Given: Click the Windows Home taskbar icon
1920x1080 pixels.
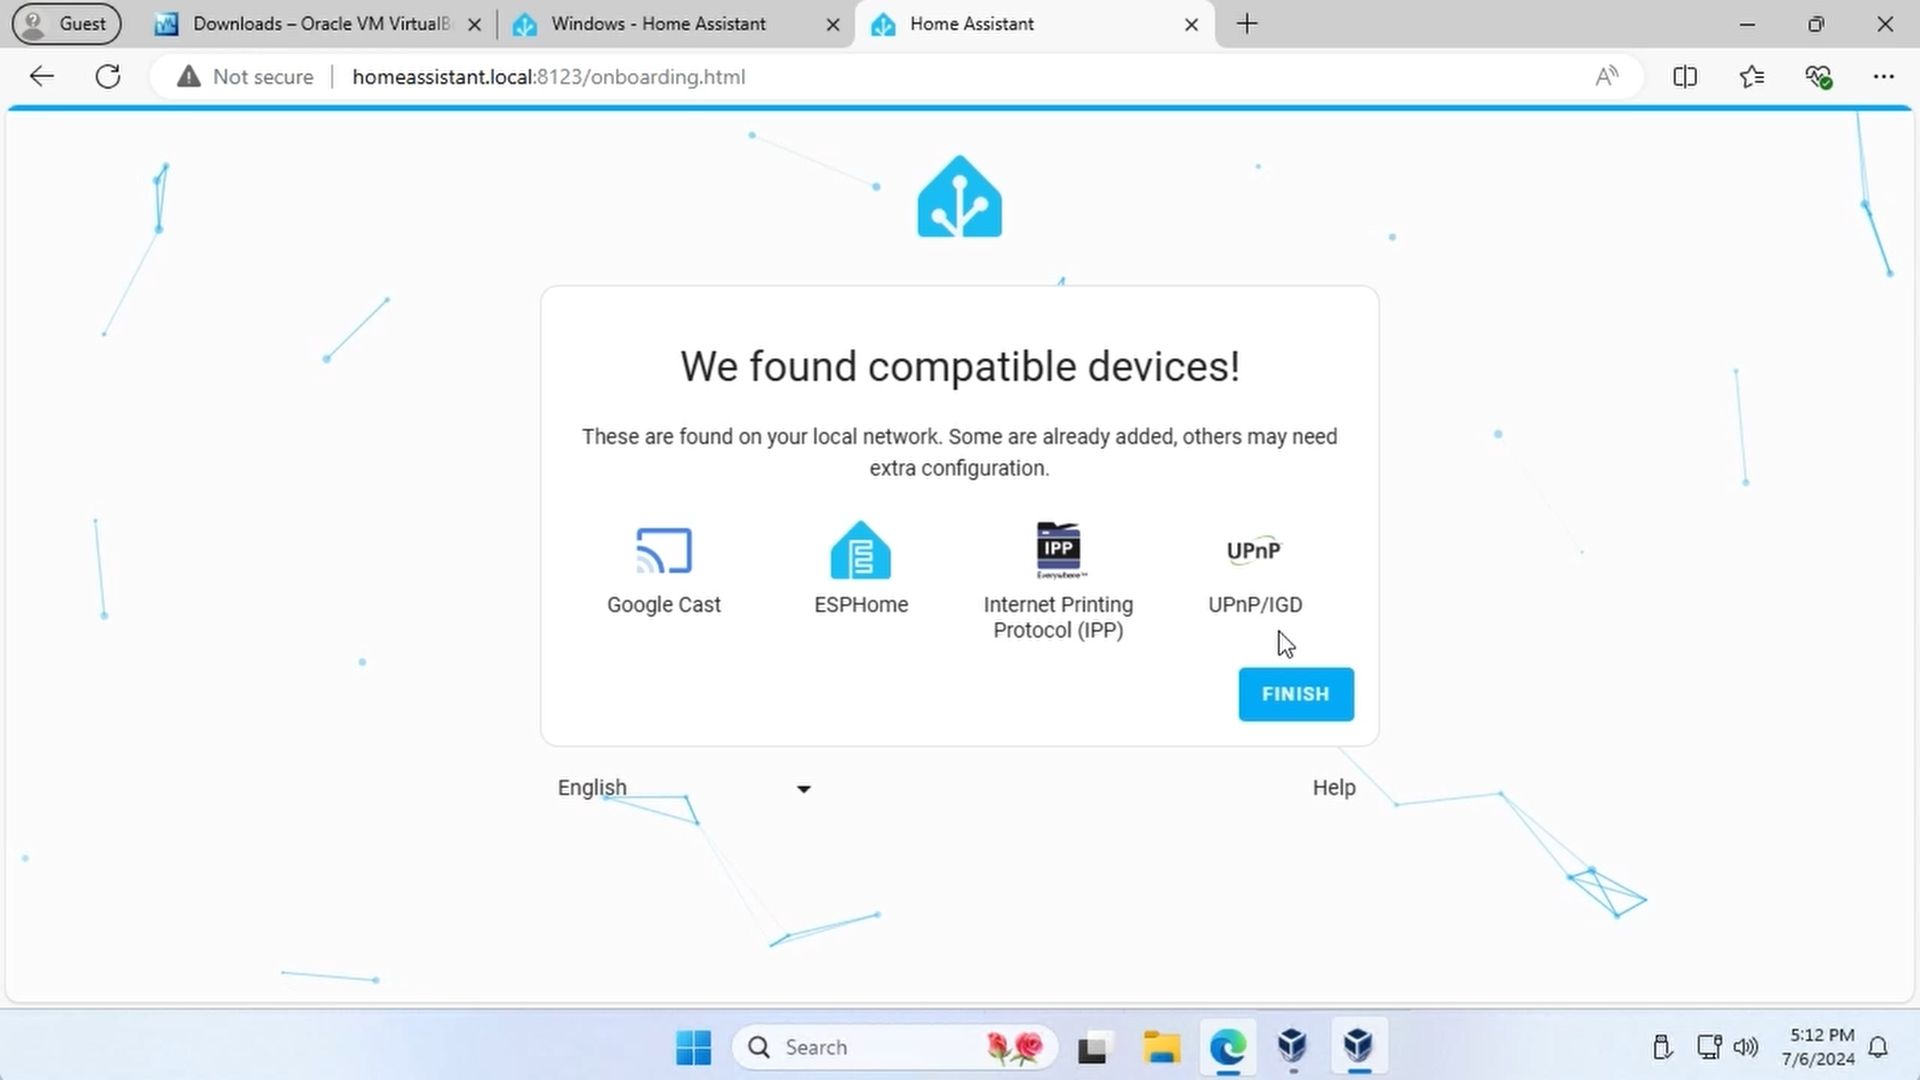Looking at the screenshot, I should [x=692, y=1046].
